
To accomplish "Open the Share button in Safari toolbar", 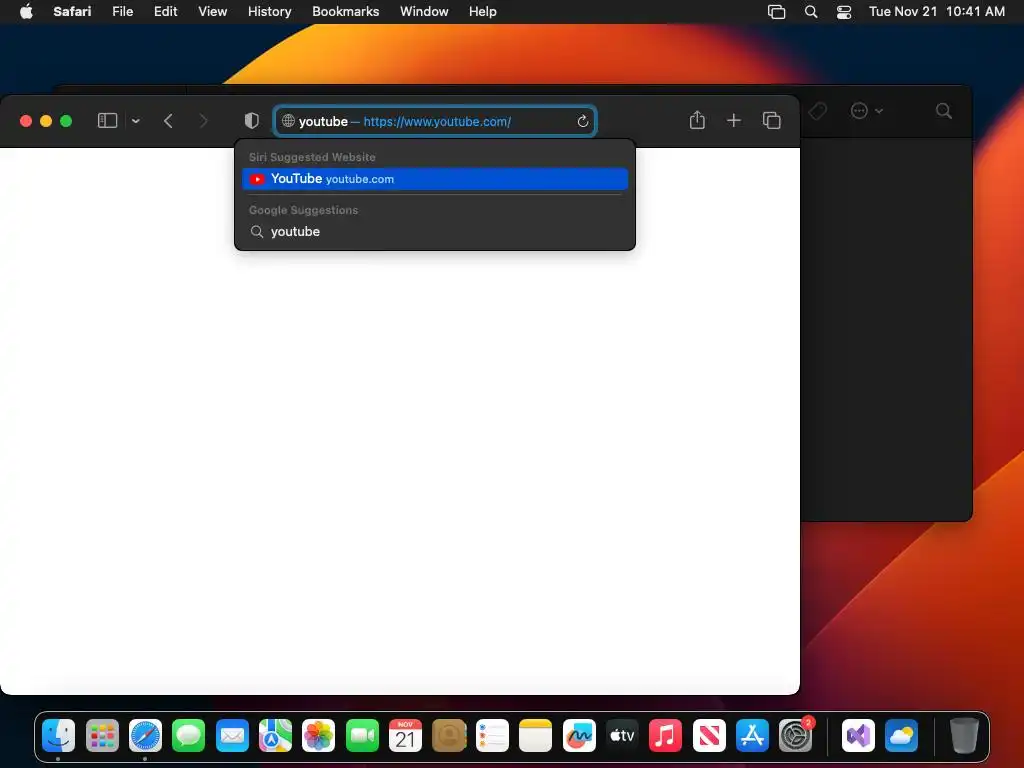I will (x=697, y=120).
